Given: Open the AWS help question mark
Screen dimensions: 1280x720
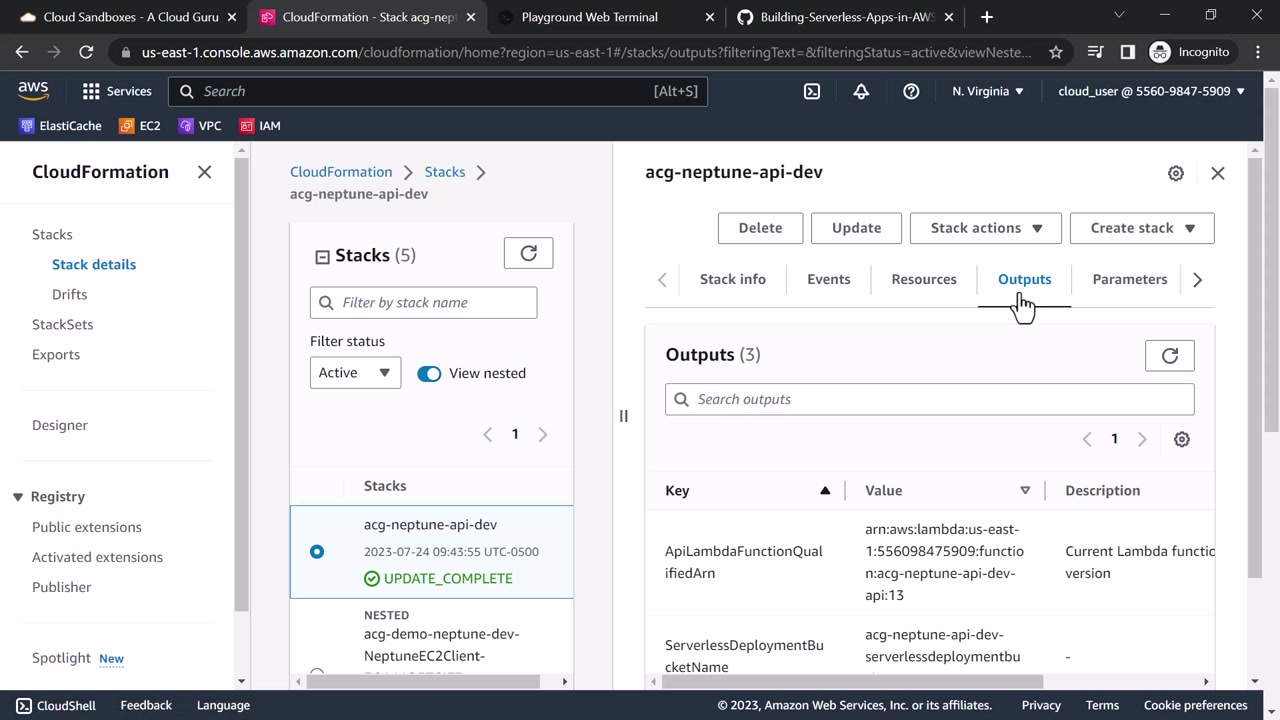Looking at the screenshot, I should point(911,91).
